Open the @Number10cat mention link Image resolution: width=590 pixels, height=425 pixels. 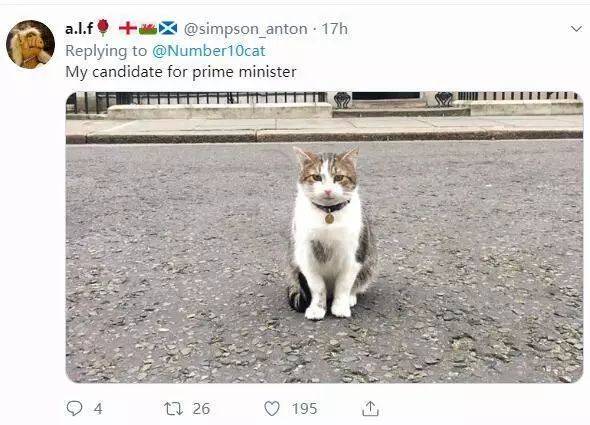(x=209, y=51)
